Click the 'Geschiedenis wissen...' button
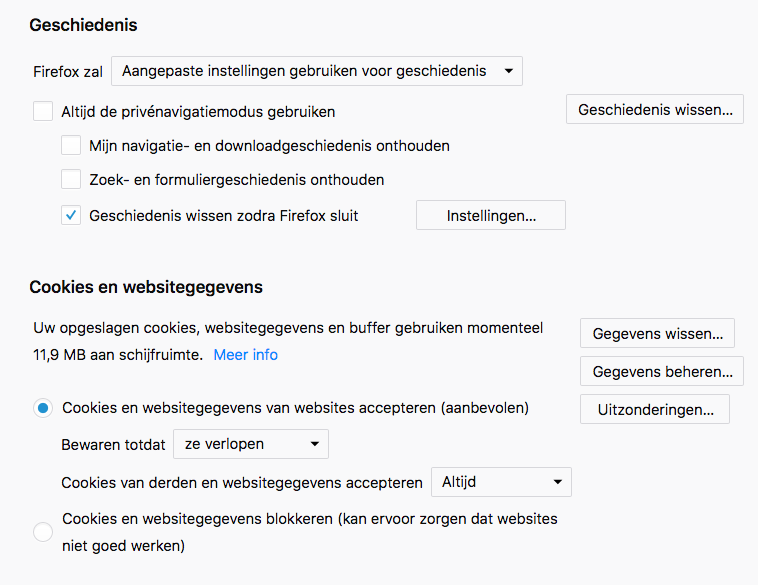 pos(654,109)
